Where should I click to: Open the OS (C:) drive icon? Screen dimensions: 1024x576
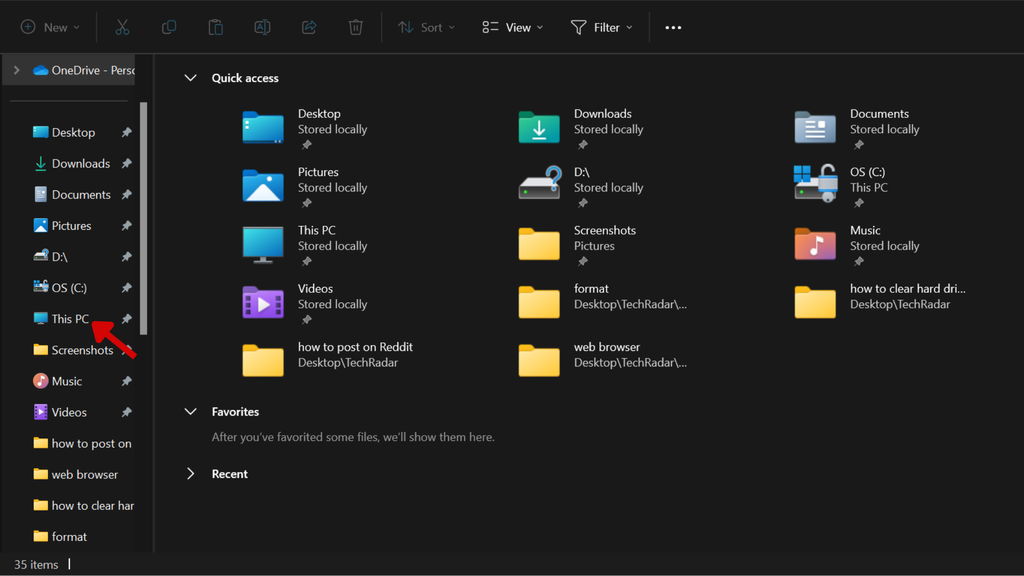815,185
